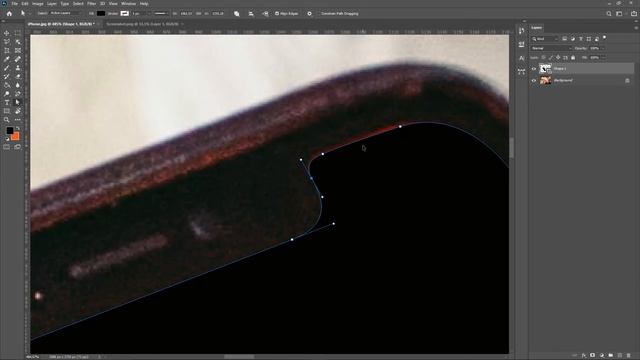Toggle pixel layer filter in Layers panel

pos(564,39)
